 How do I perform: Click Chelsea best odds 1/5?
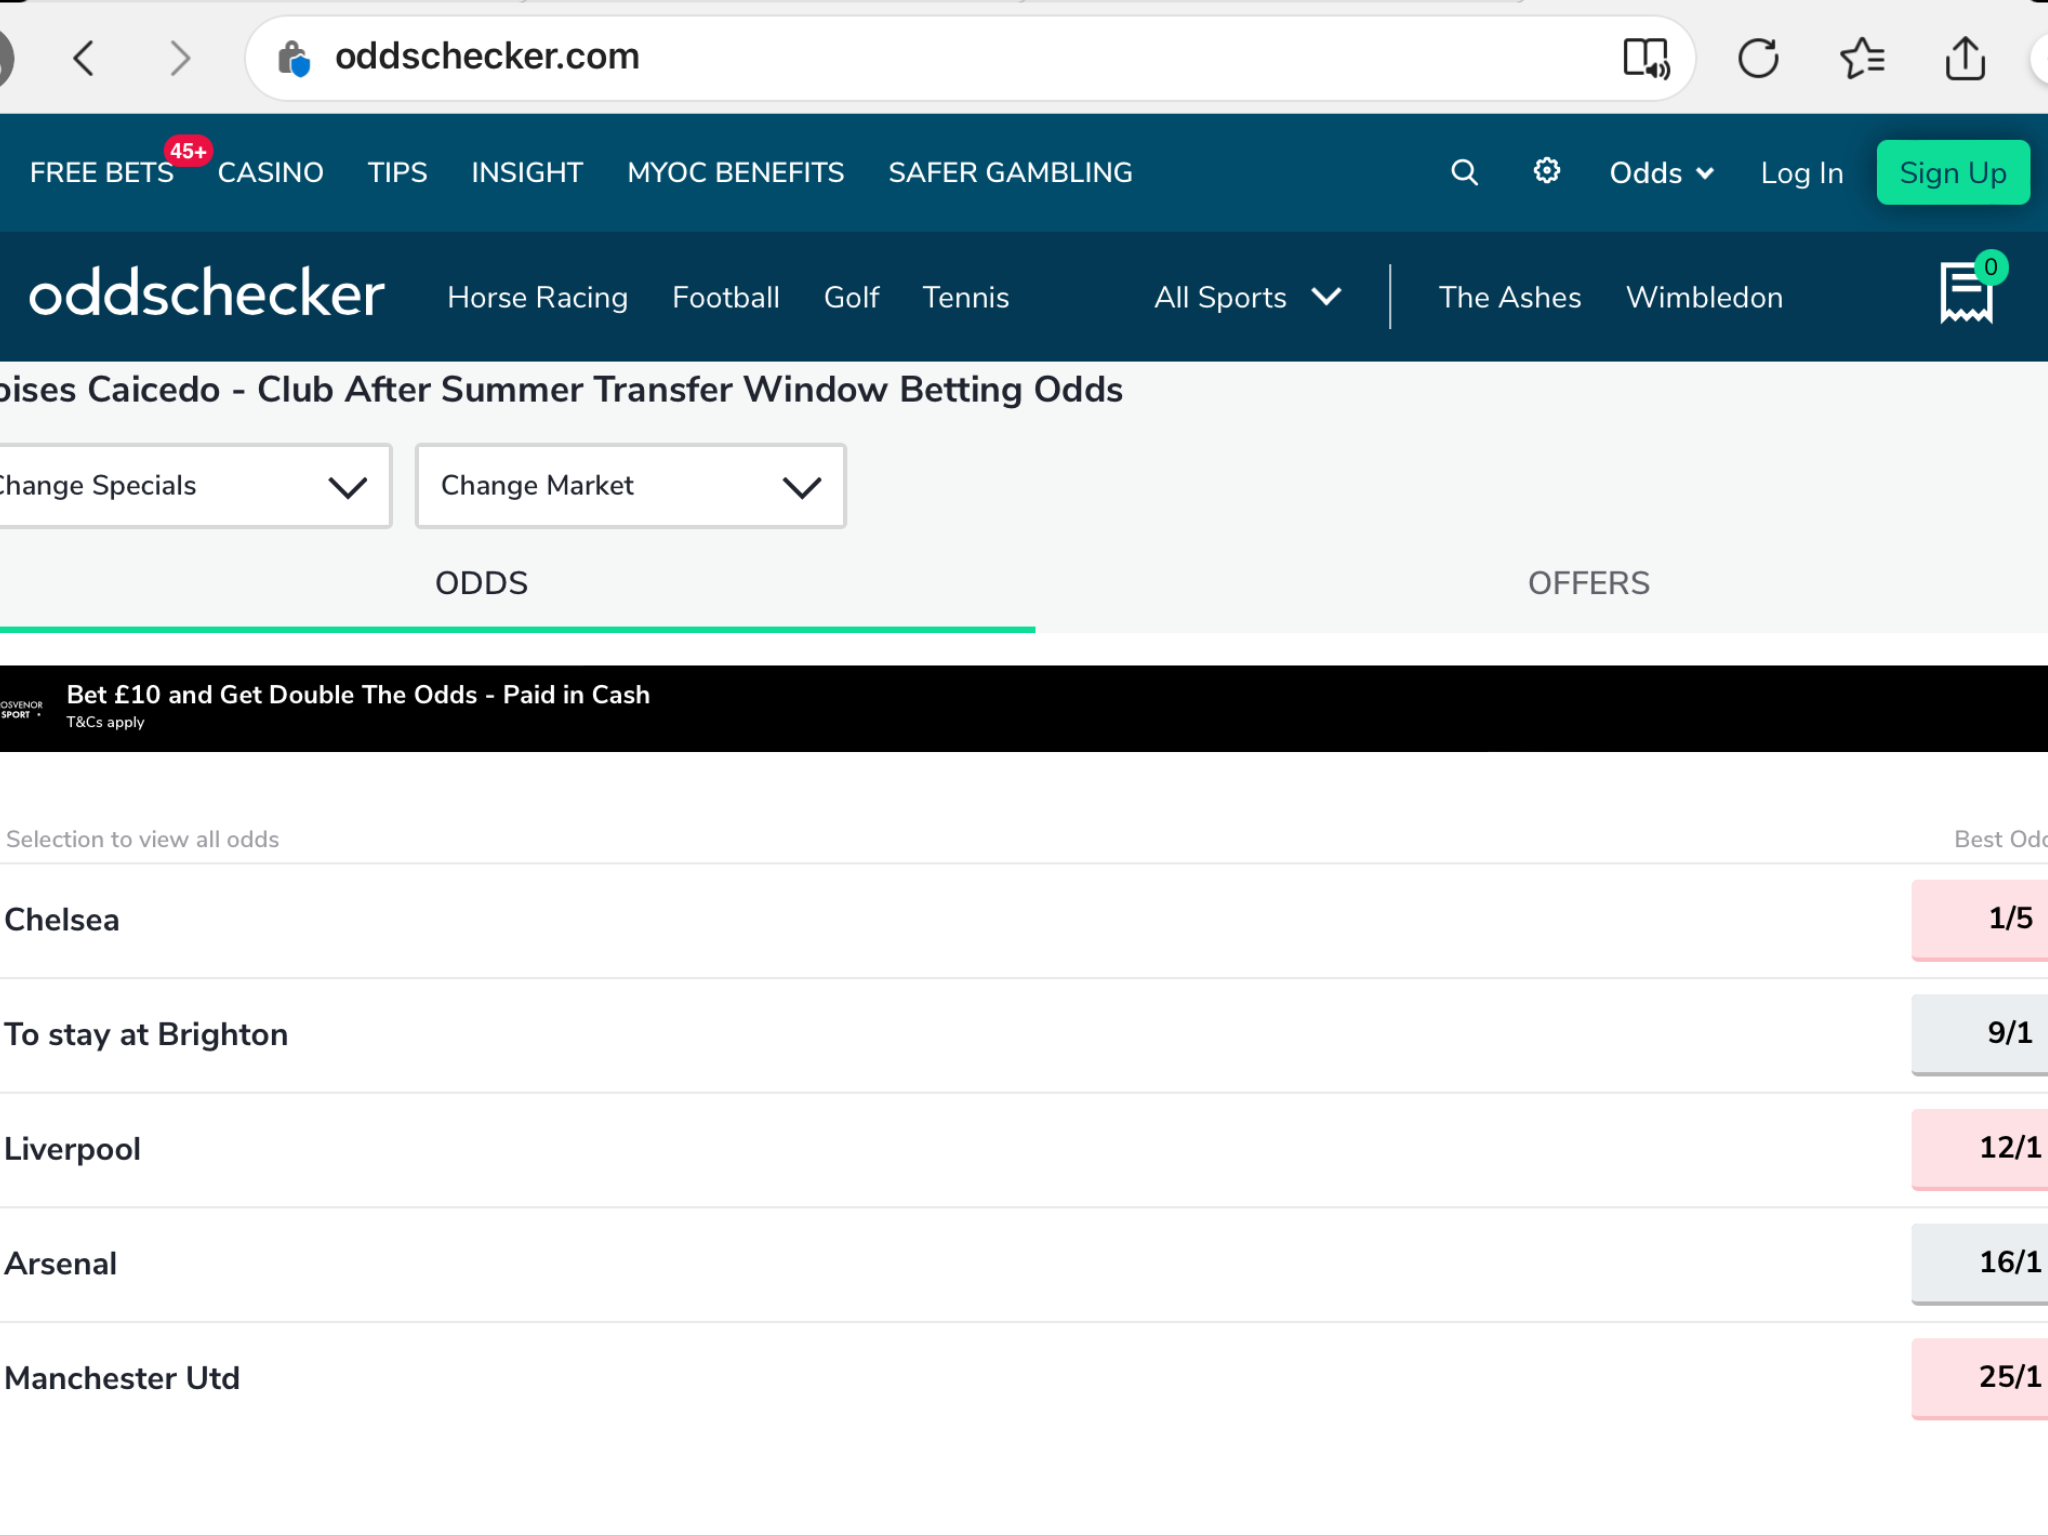tap(1980, 919)
